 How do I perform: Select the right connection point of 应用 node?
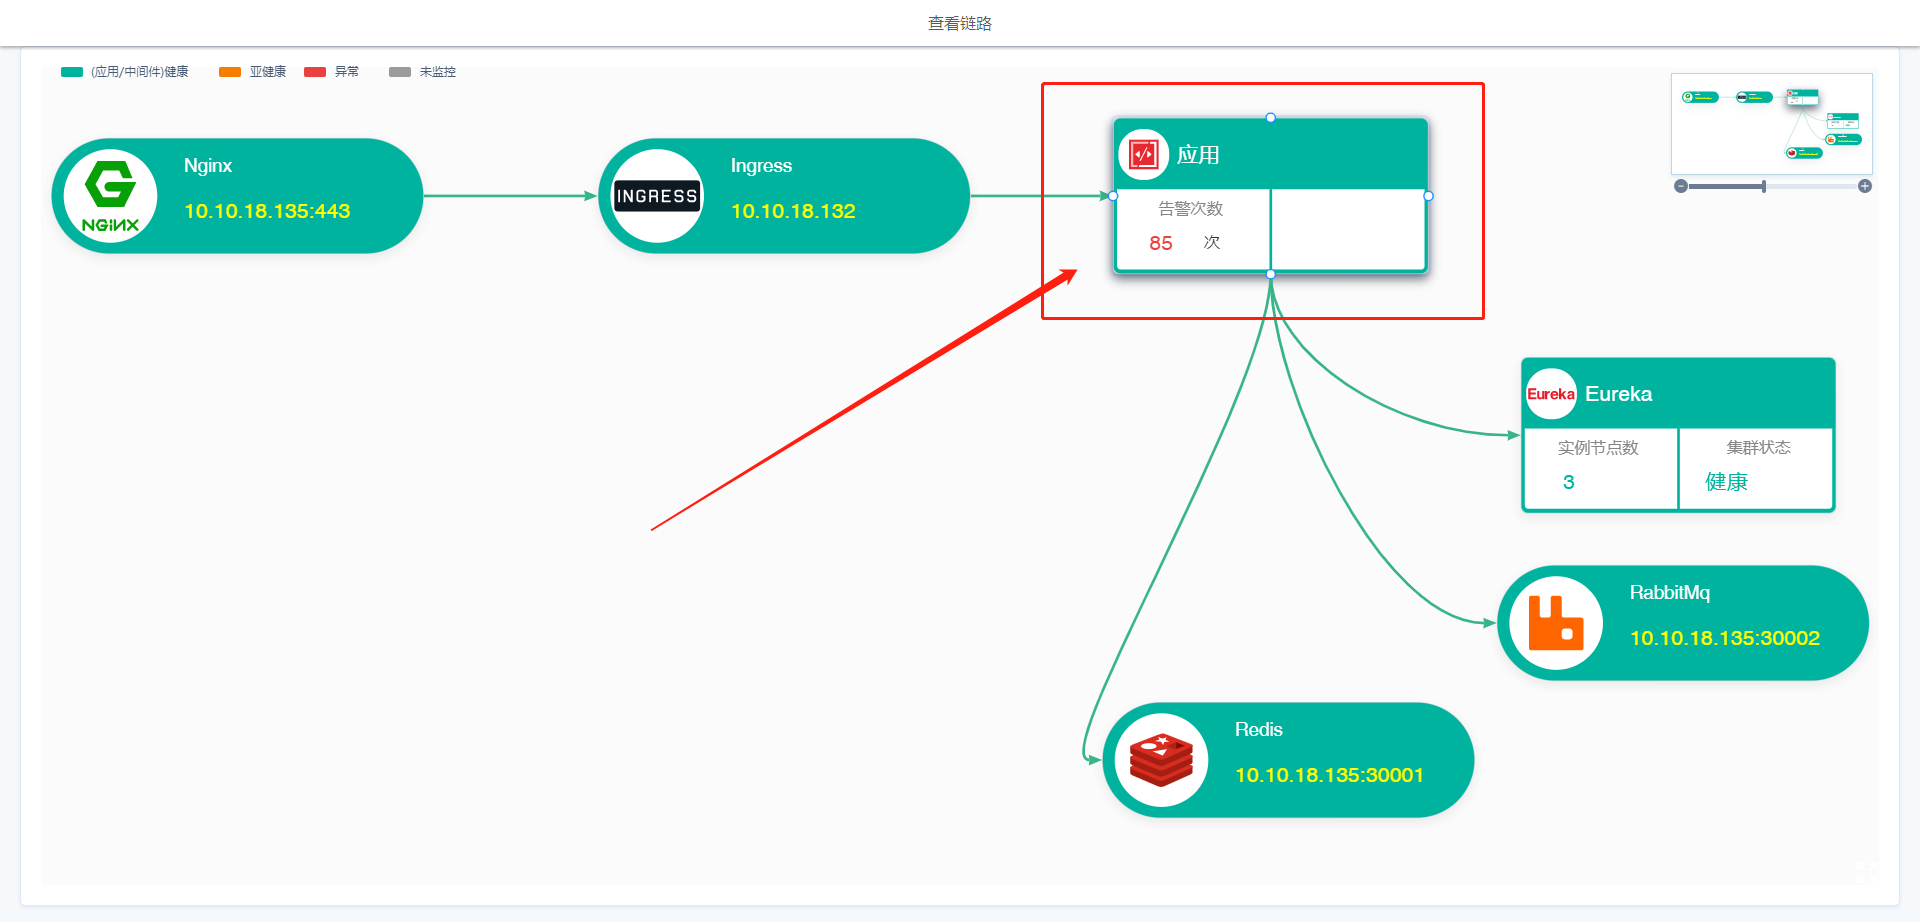(x=1428, y=196)
